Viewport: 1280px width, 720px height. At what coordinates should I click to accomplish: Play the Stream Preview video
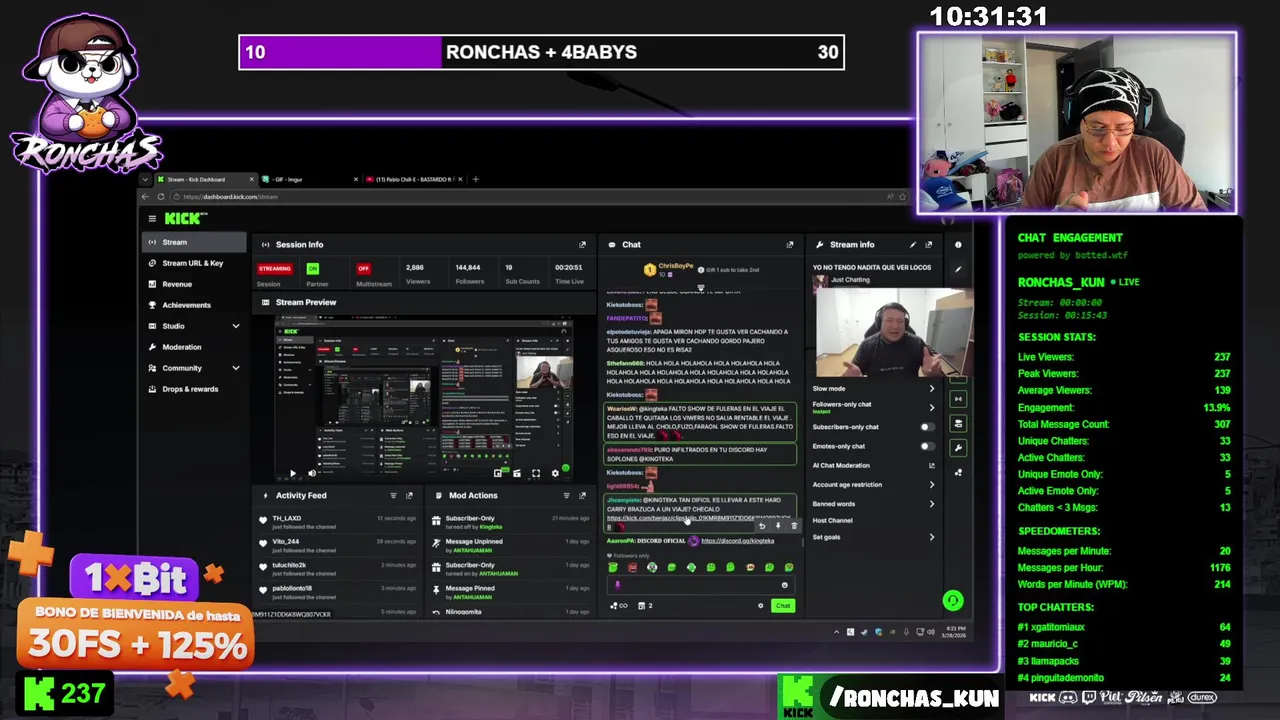pos(292,473)
